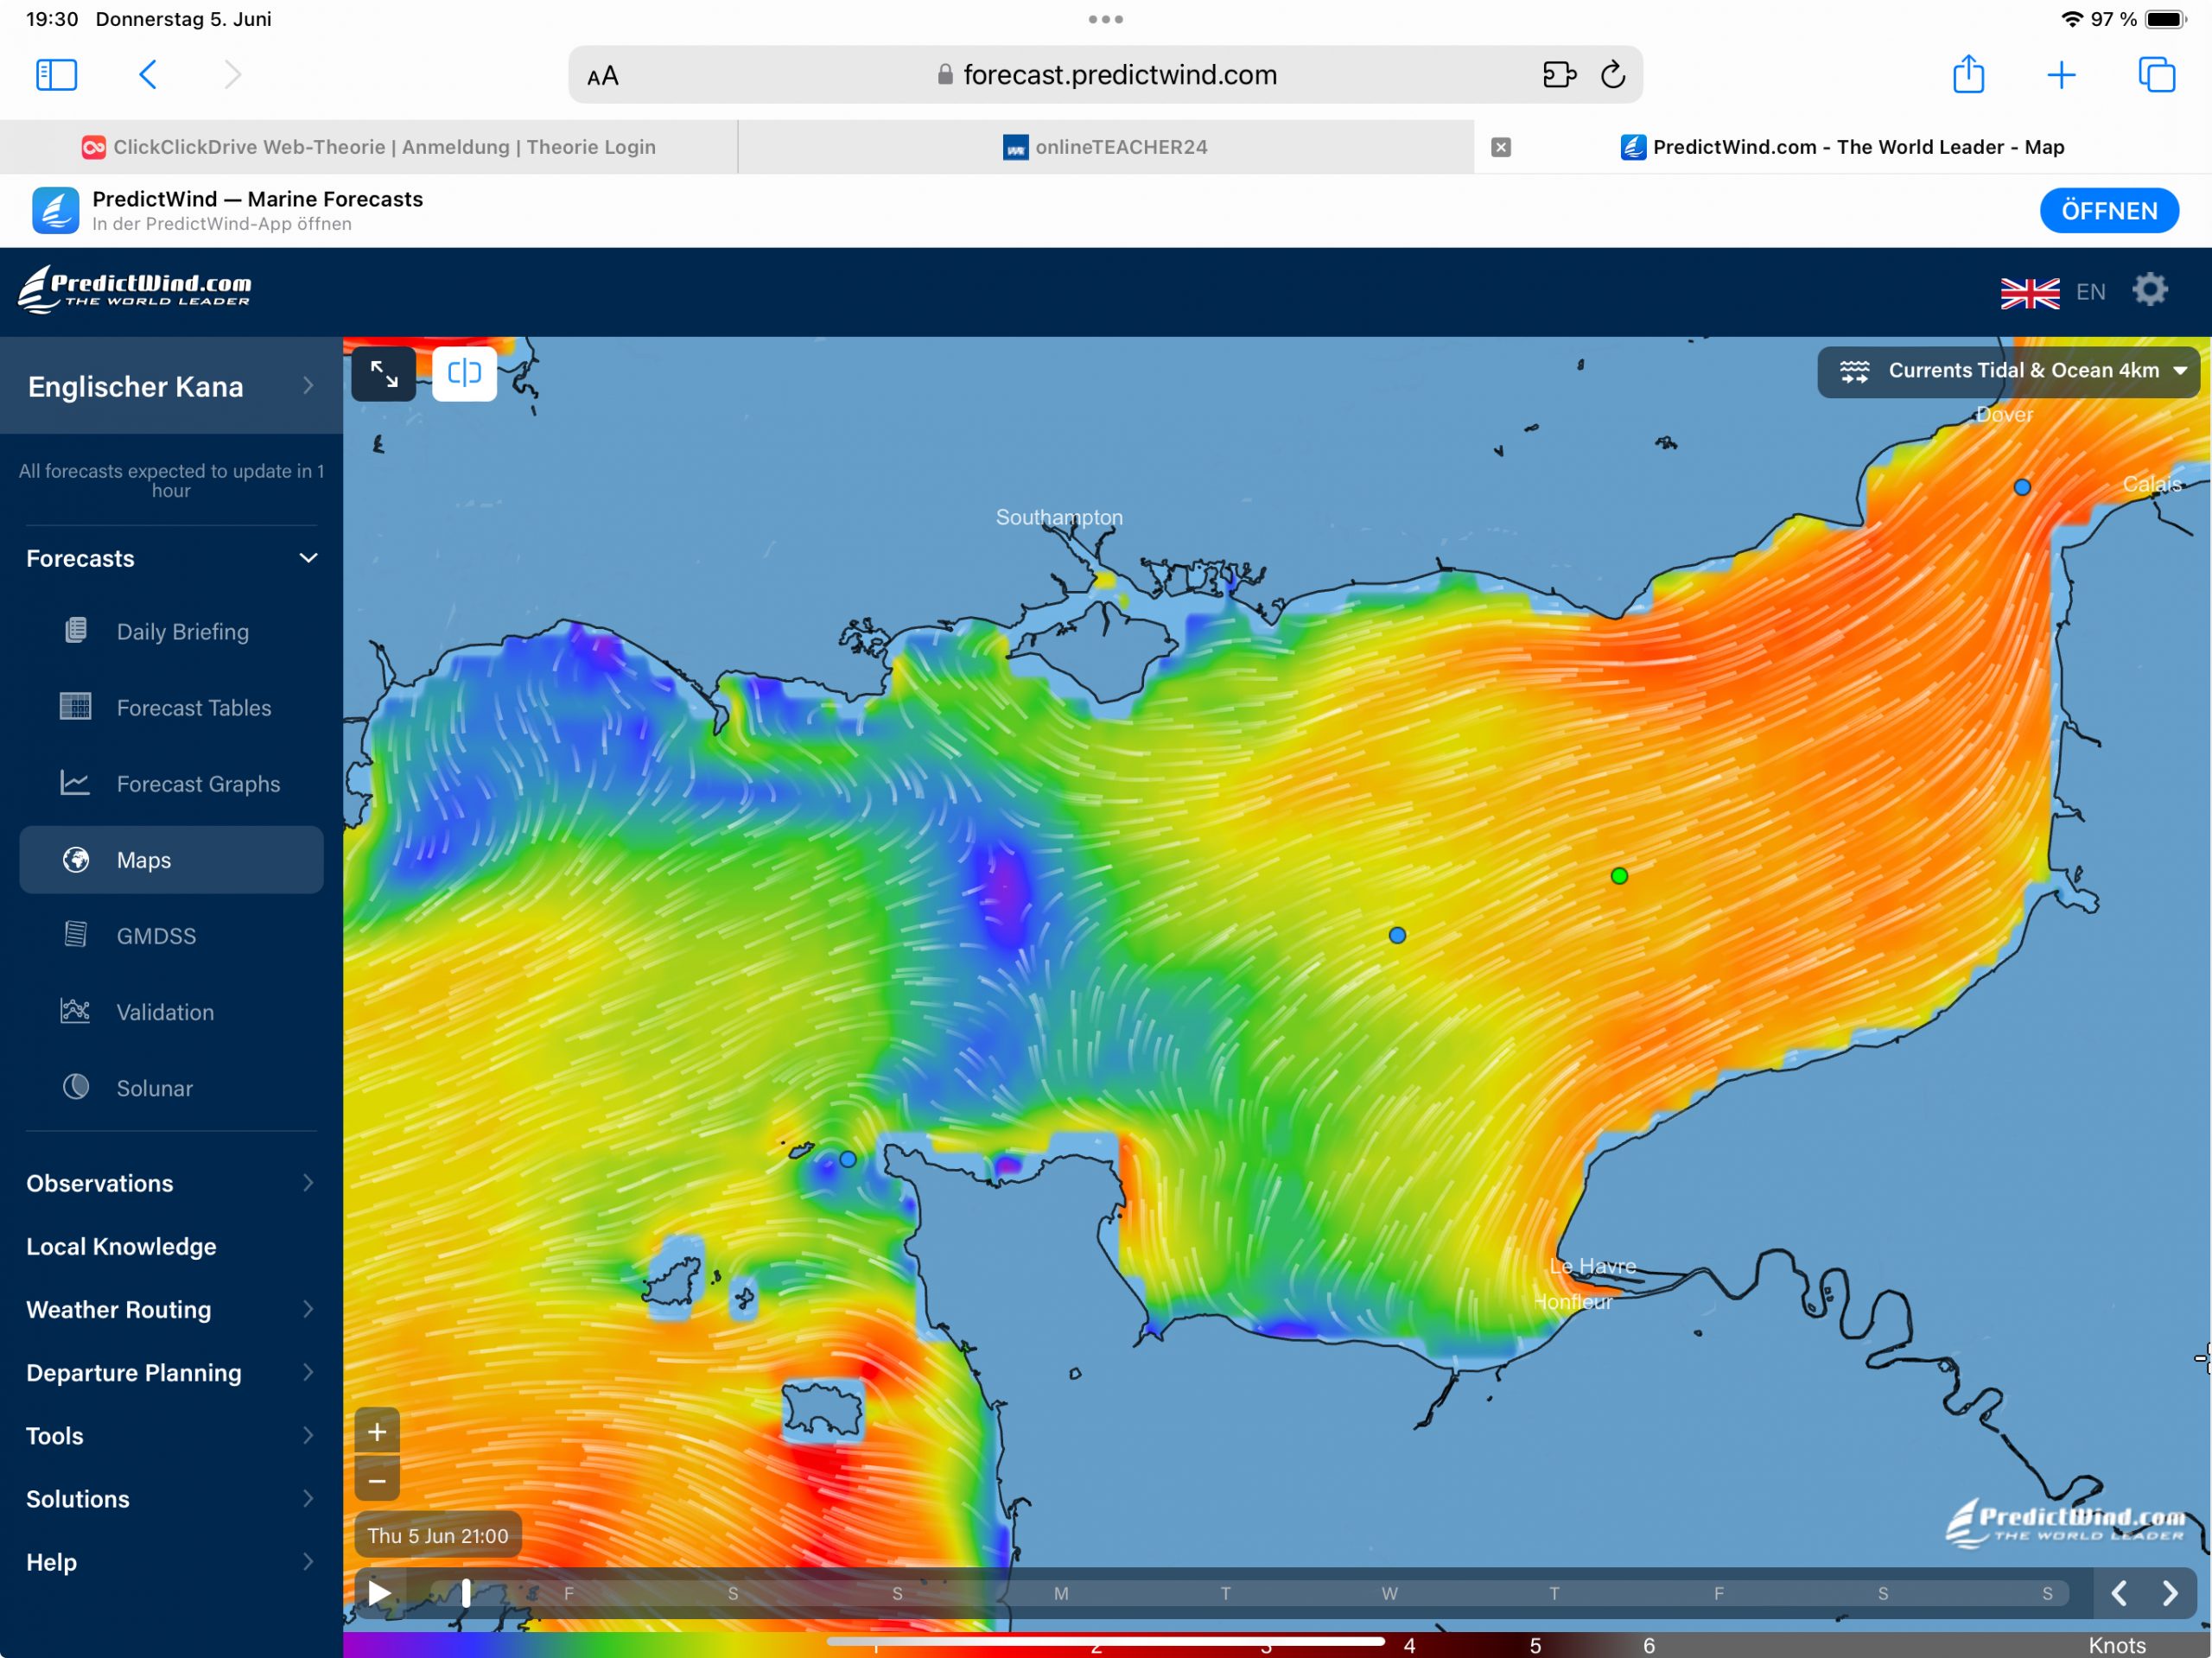Viewport: 2212px width, 1658px height.
Task: Tap the ÖFFNEN app banner button
Action: click(2108, 211)
